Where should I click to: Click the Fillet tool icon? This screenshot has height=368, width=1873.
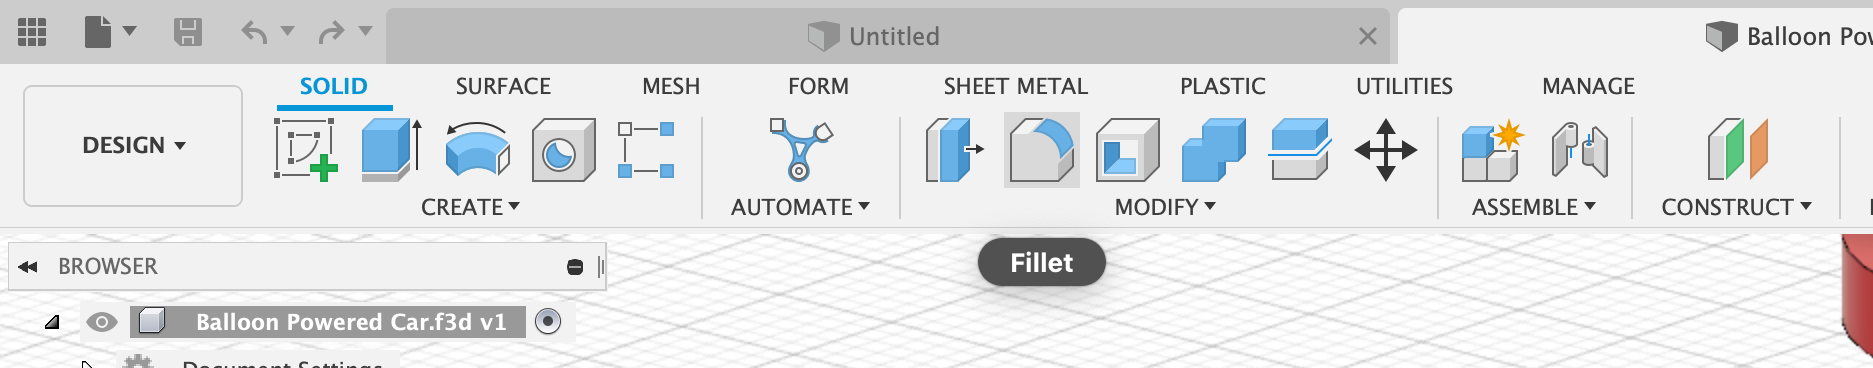1041,150
